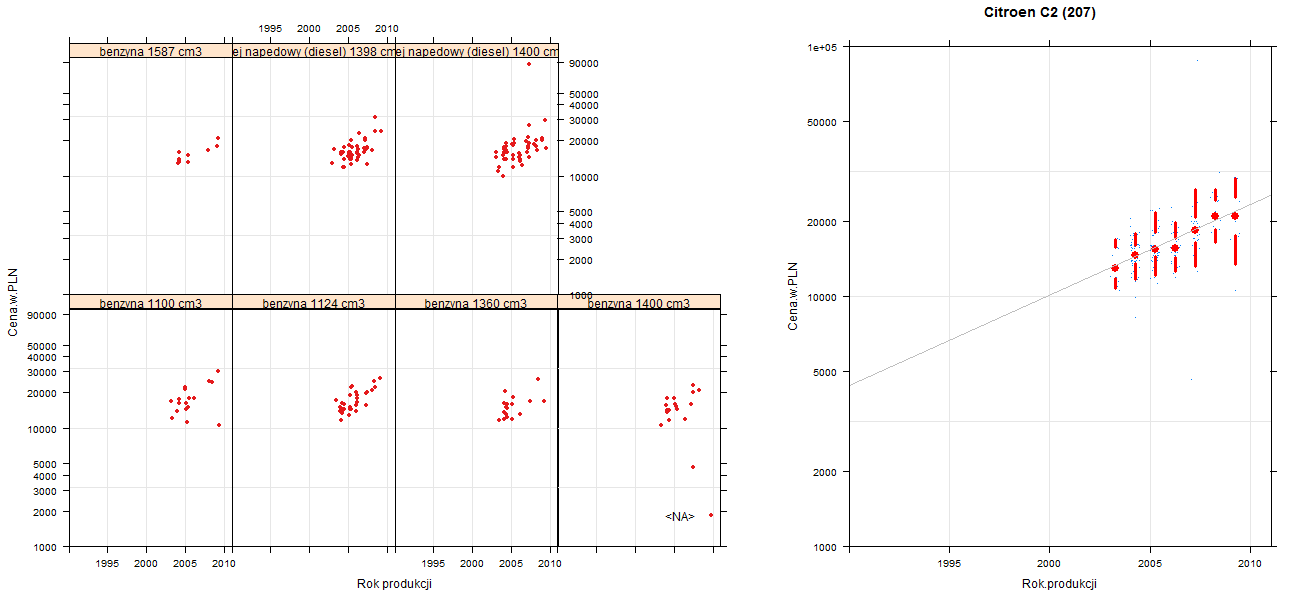Click the "1995" tick below the benzyna 1100 panel
This screenshot has width=1300, height=600.
coord(108,564)
